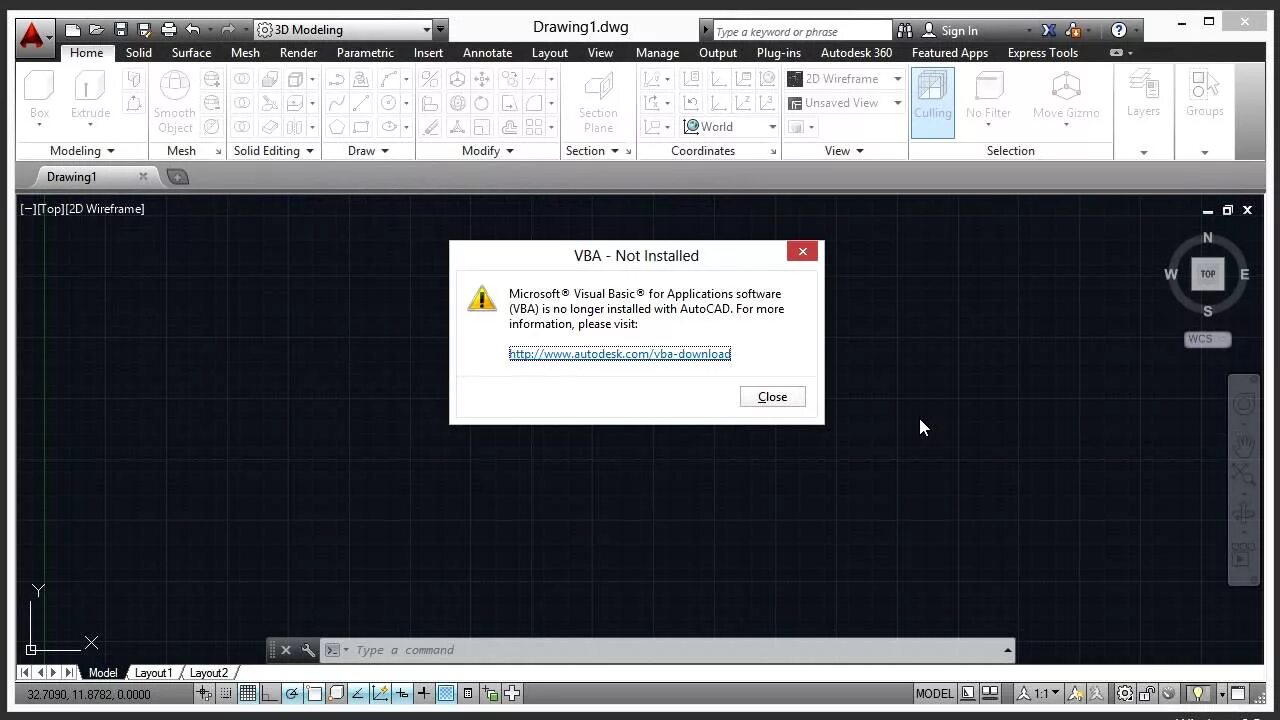Toggle the toolbar lock padlock icon

coord(1147,693)
